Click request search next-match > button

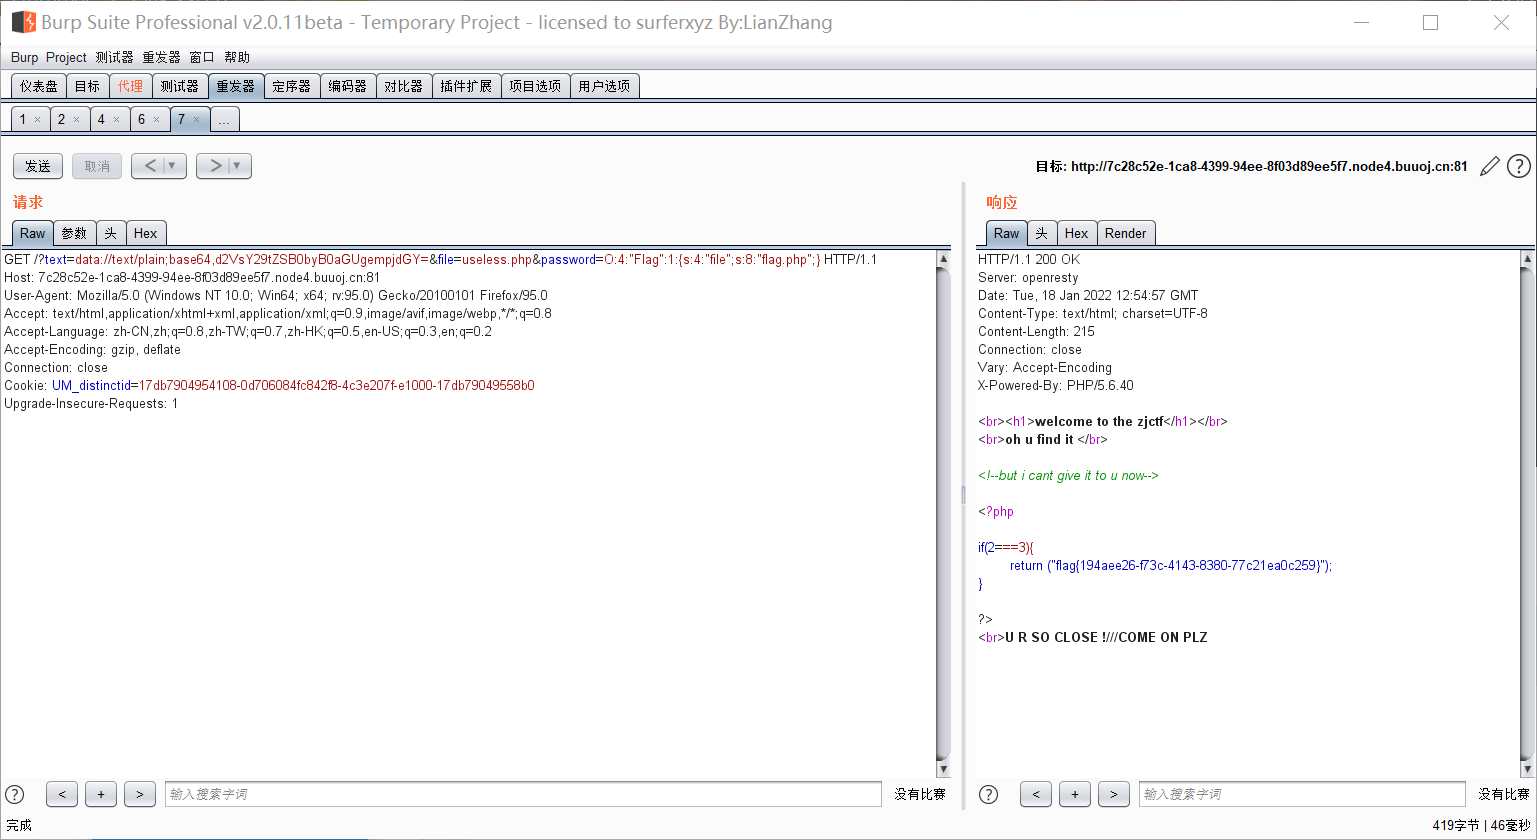tap(140, 794)
